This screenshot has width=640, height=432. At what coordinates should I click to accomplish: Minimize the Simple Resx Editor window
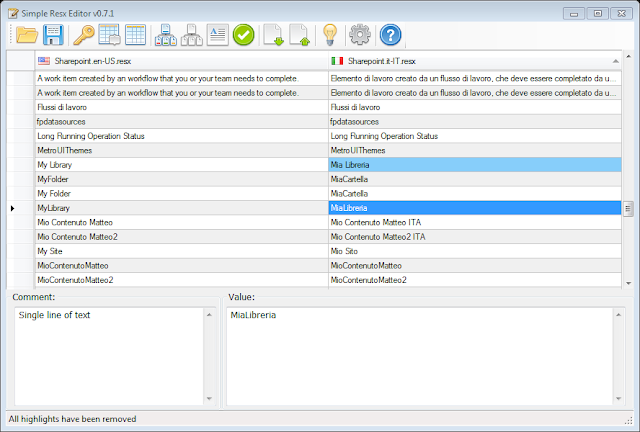(574, 13)
